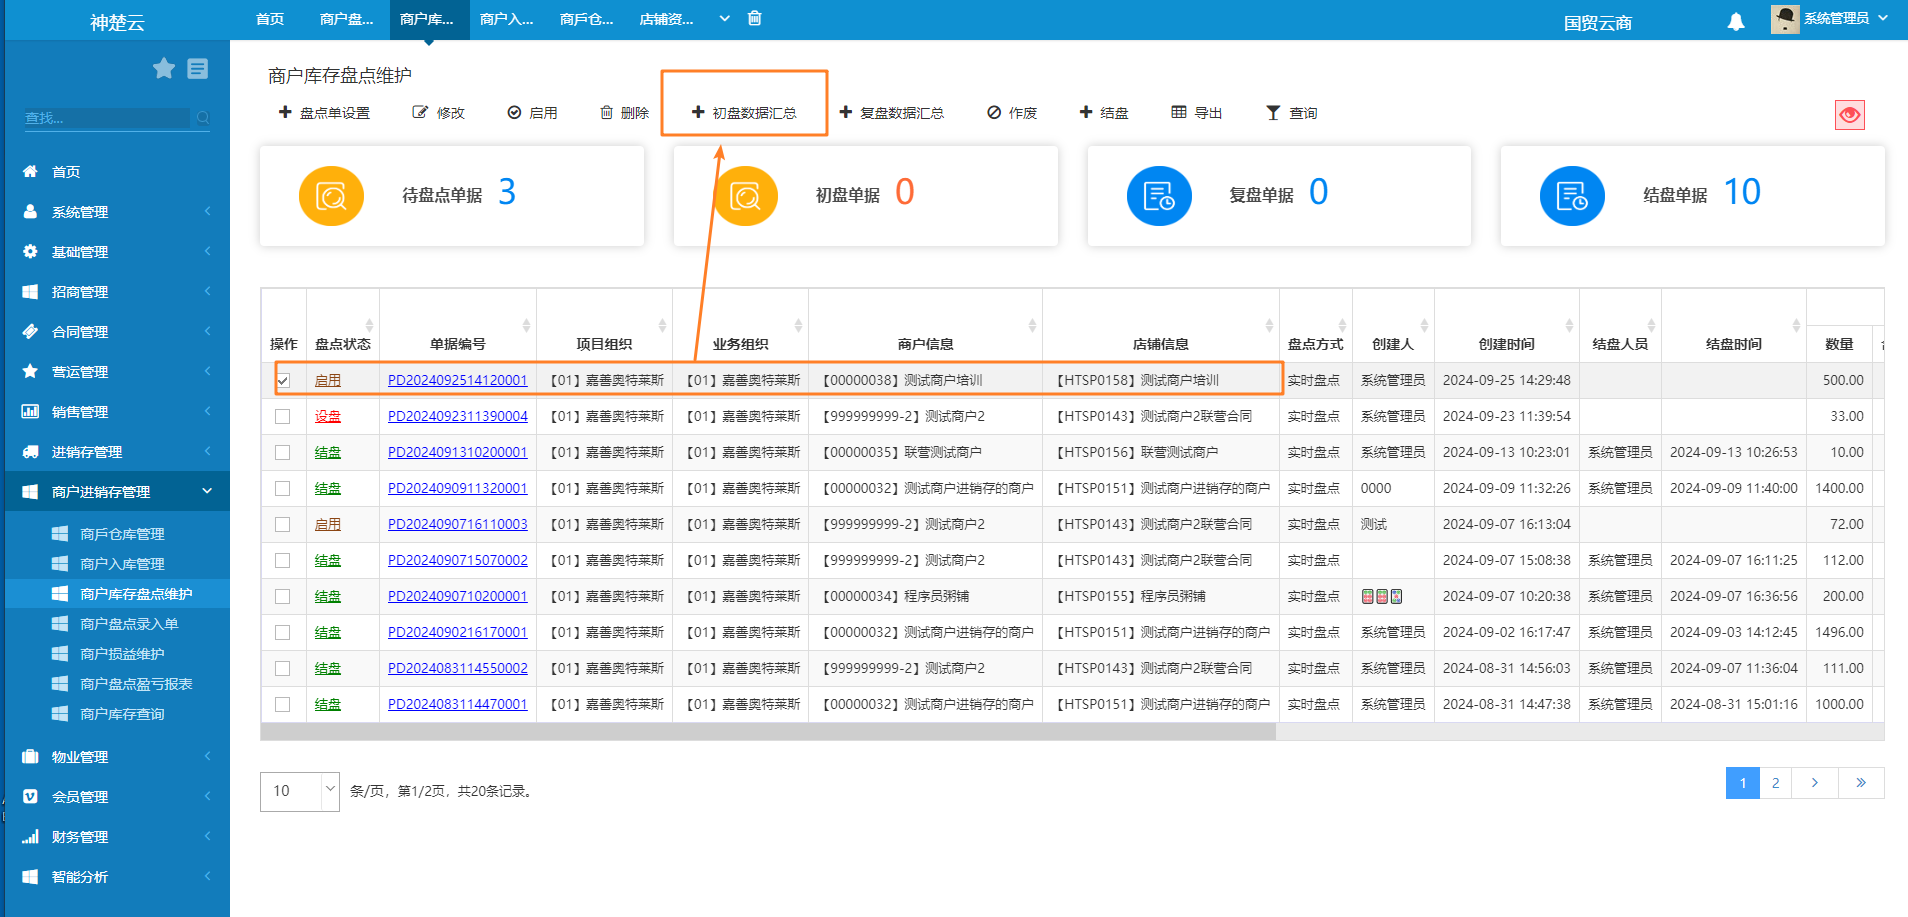1908x917 pixels.
Task: Check the row PD2024090710200001 checkbox
Action: coord(283,596)
